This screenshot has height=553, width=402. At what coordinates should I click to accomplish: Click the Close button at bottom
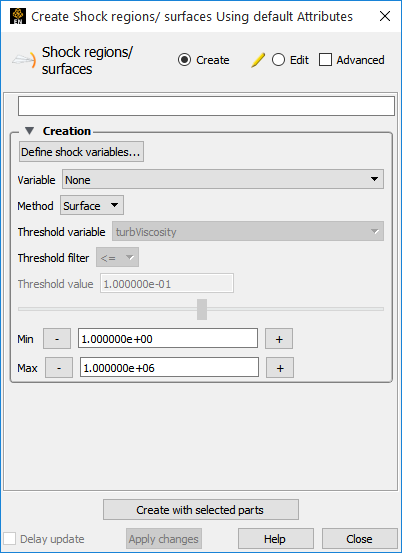(x=360, y=539)
